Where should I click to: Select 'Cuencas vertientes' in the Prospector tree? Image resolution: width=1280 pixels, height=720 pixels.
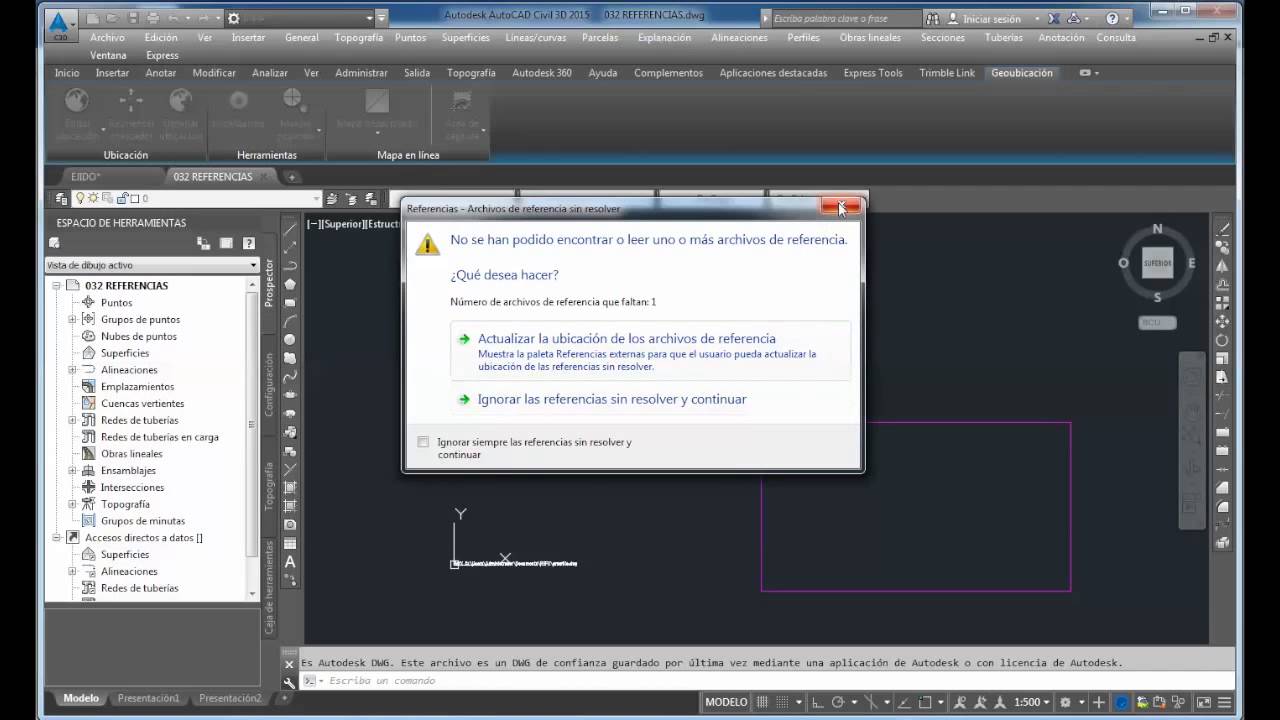pos(142,404)
